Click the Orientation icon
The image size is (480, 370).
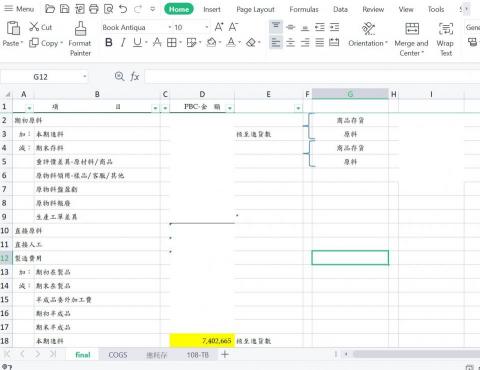(x=368, y=29)
